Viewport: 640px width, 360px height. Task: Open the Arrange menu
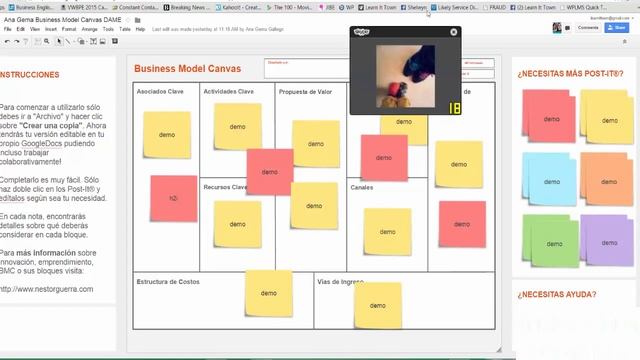coord(89,29)
